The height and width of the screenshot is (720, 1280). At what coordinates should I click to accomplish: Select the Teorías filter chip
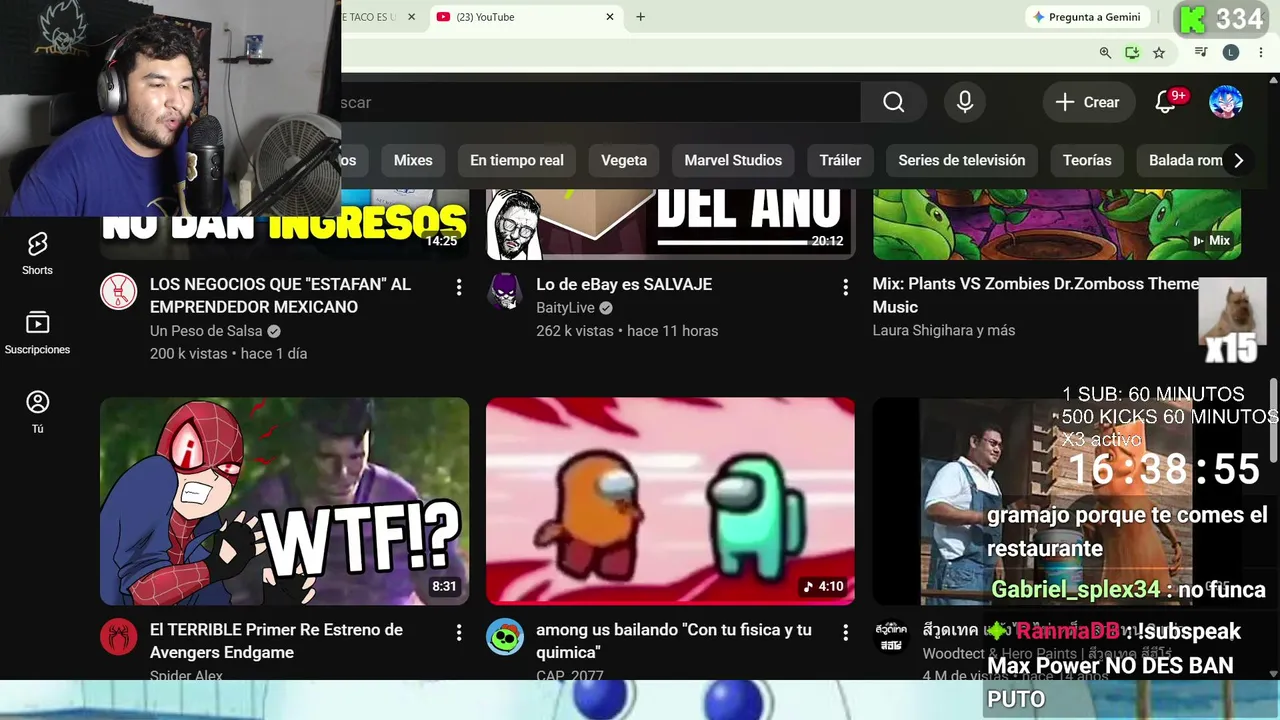1087,160
